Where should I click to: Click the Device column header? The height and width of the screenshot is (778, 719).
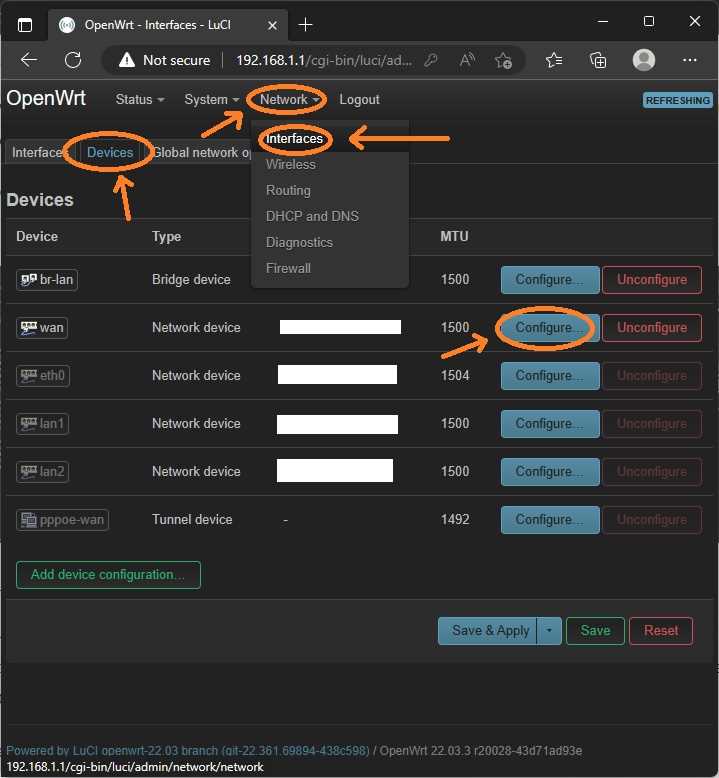click(x=37, y=236)
